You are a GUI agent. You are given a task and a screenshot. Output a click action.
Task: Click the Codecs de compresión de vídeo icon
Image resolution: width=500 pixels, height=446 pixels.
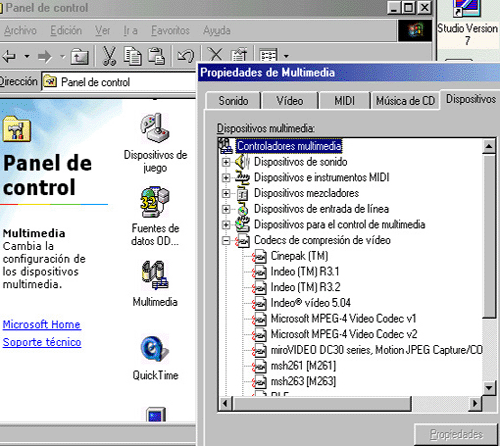click(242, 240)
